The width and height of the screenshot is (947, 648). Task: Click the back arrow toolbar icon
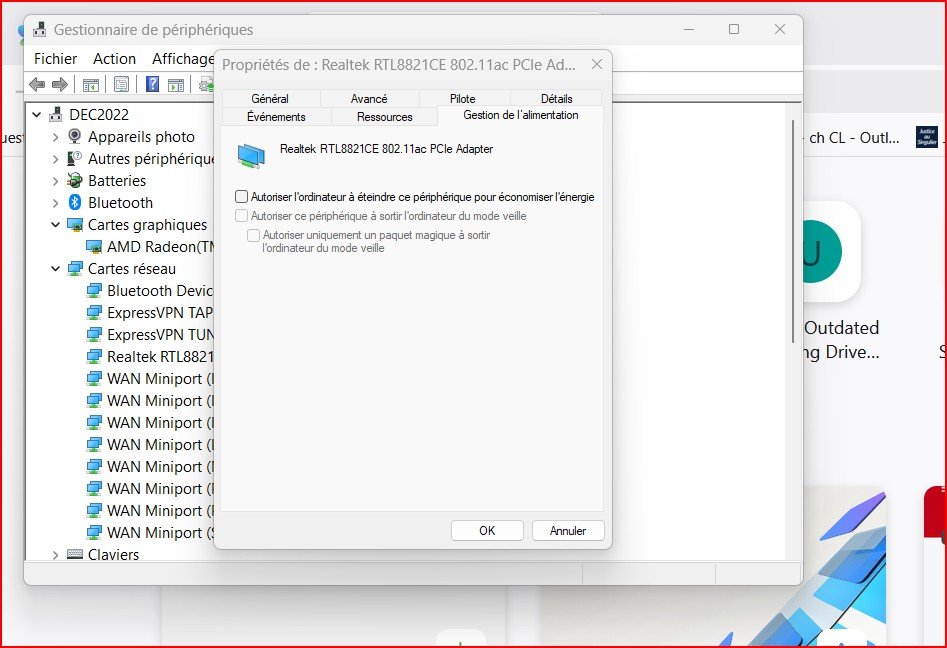tap(37, 84)
